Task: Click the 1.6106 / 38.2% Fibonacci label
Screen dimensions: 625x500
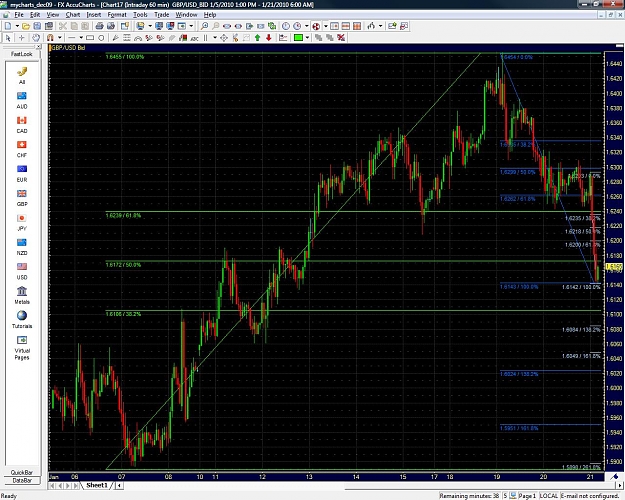Action: pos(123,314)
